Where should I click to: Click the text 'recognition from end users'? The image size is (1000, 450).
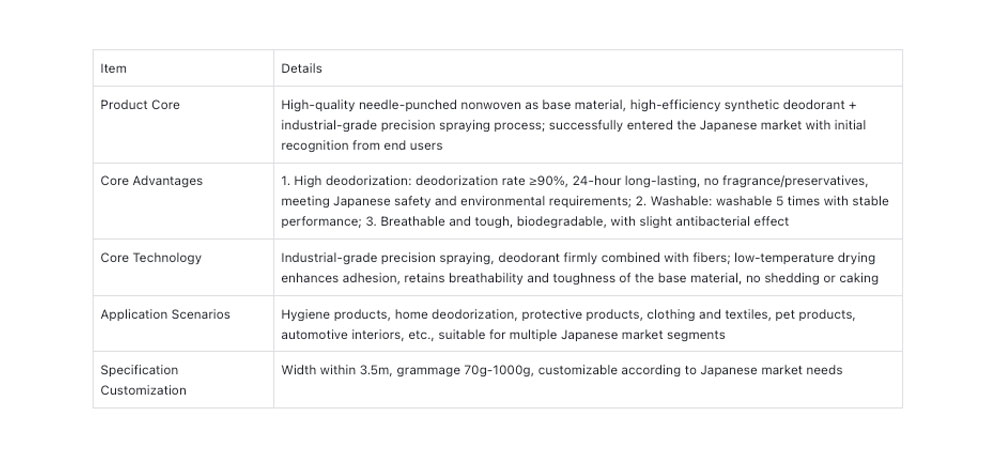362,145
